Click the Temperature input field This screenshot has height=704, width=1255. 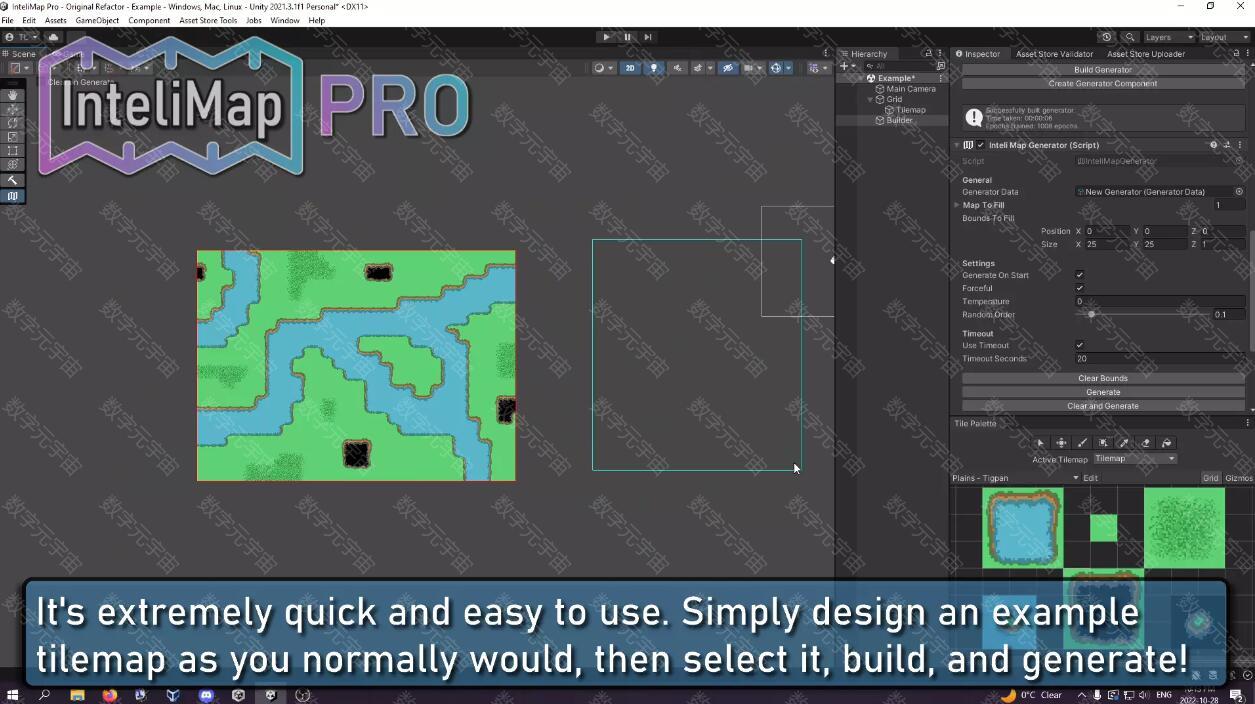pyautogui.click(x=1160, y=301)
